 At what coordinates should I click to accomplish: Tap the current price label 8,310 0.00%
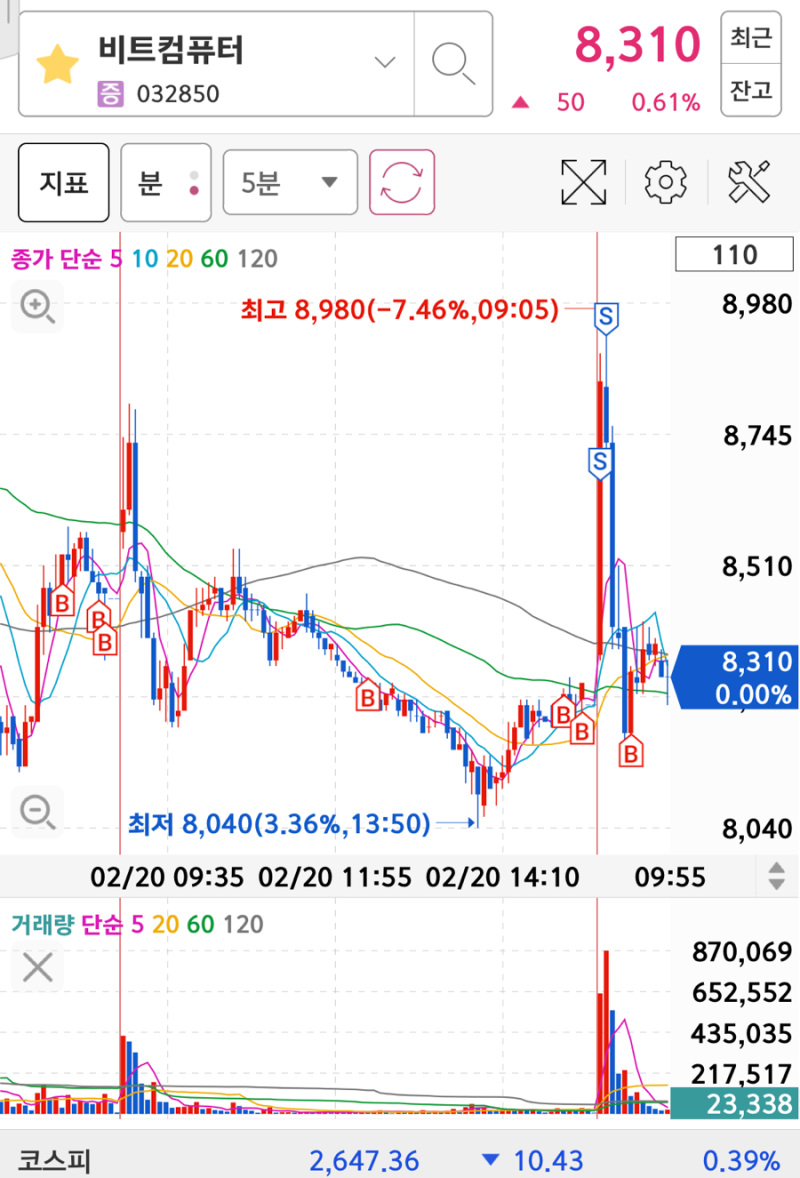734,678
